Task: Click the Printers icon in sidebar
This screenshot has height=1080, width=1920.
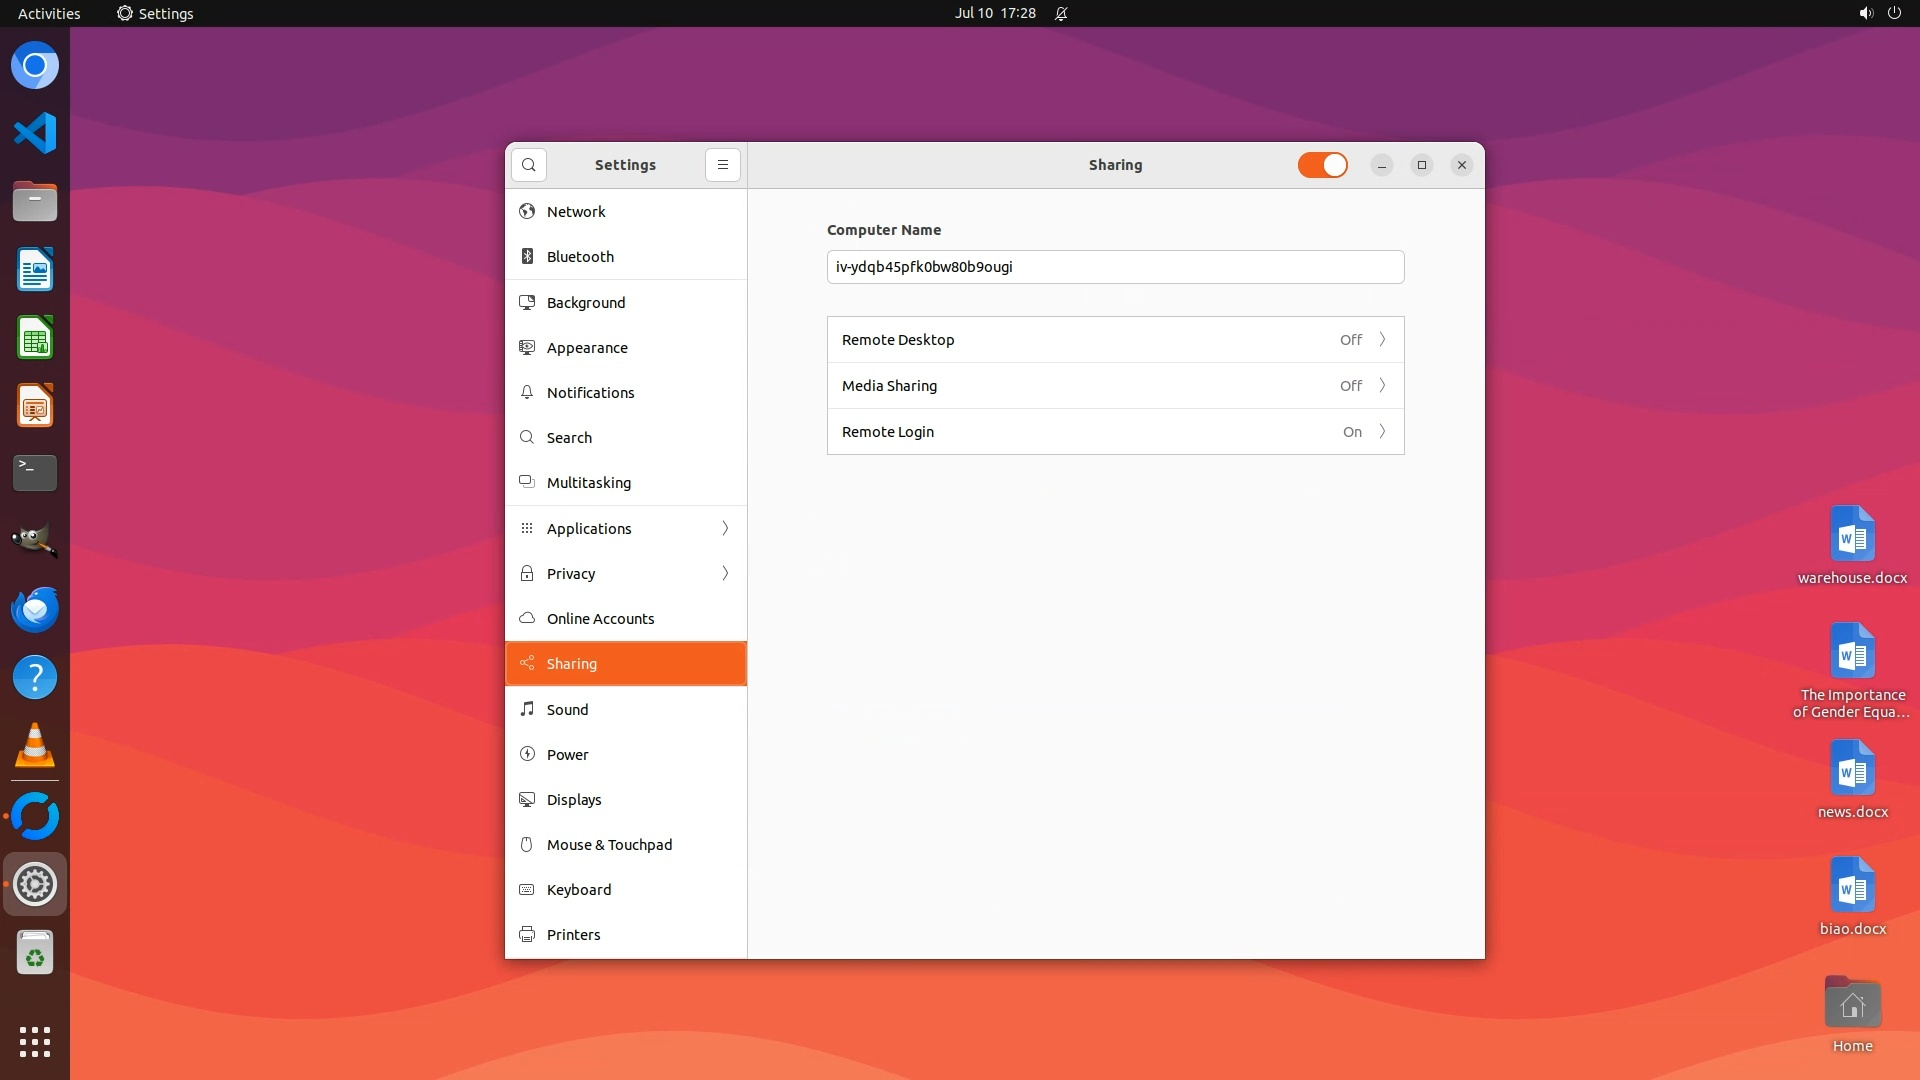Action: tap(527, 935)
